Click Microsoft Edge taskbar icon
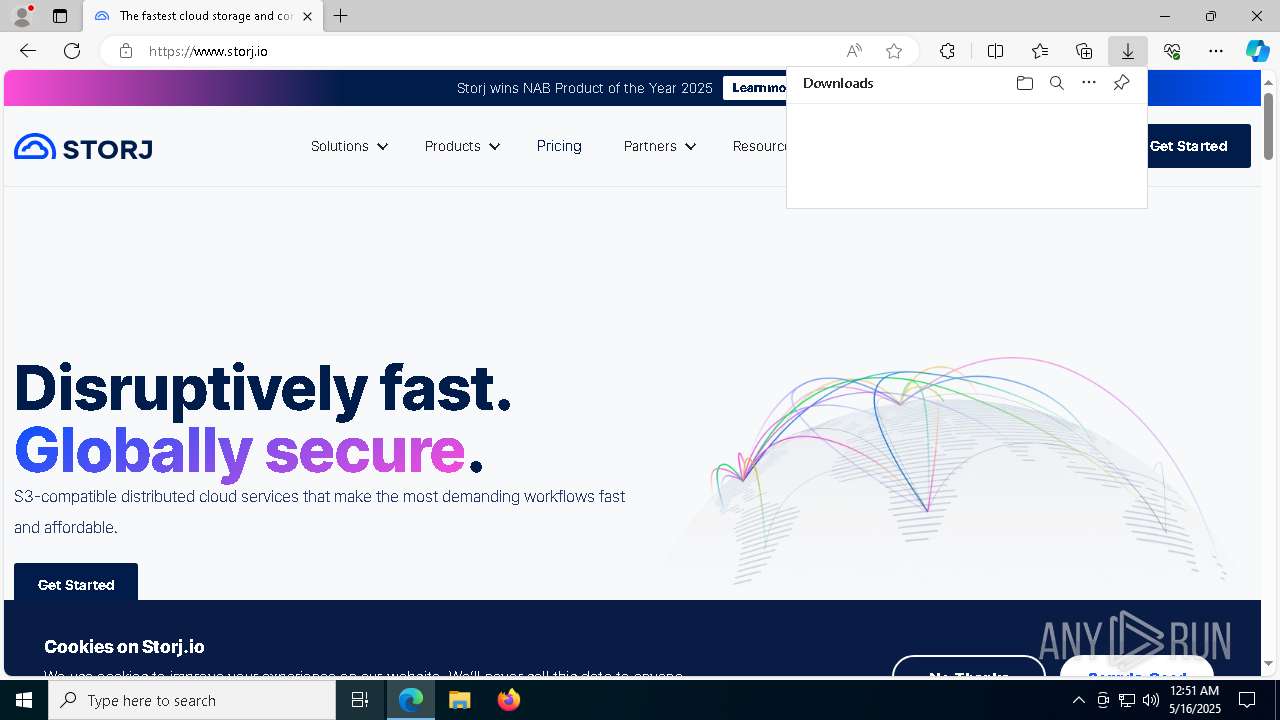1280x720 pixels. (x=411, y=700)
